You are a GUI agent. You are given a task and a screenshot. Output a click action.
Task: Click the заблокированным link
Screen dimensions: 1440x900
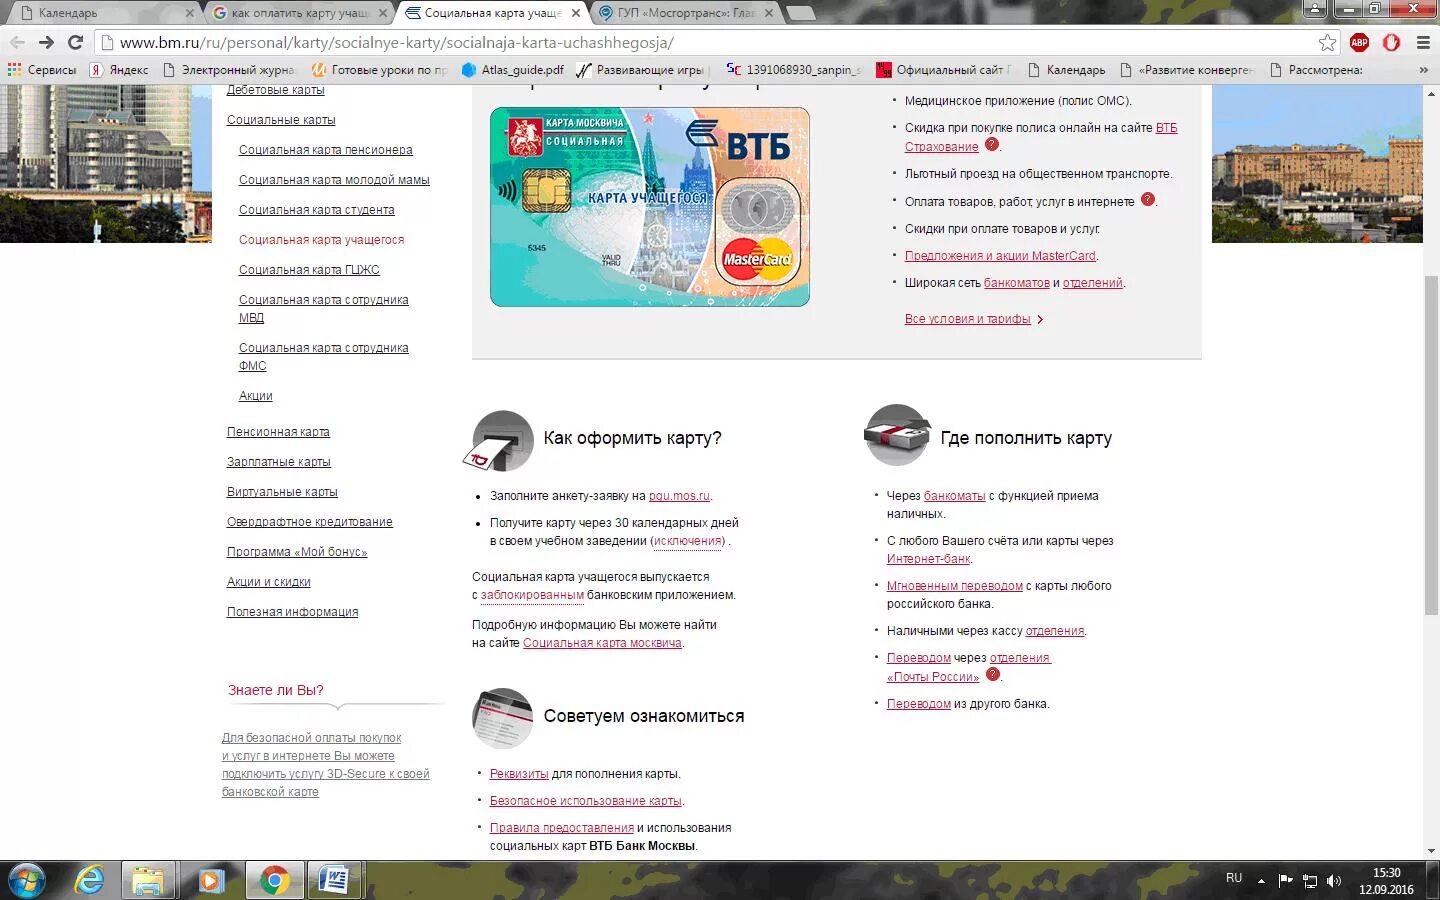532,595
